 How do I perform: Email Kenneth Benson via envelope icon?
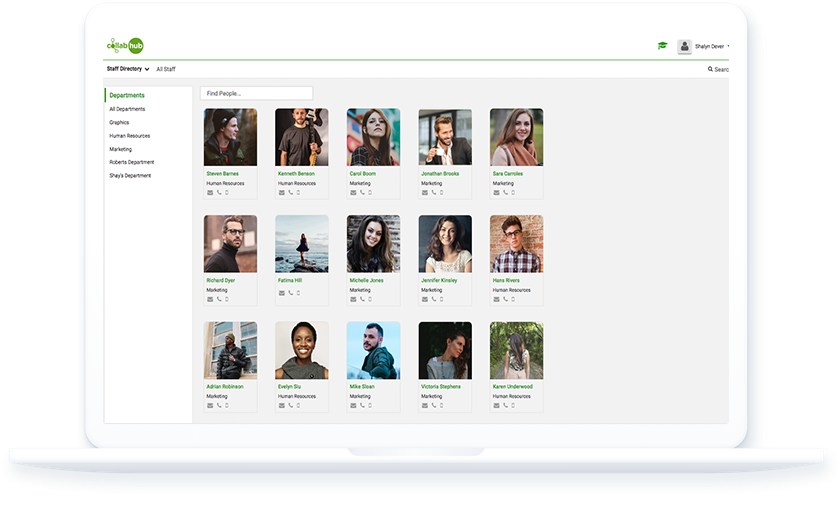(282, 193)
